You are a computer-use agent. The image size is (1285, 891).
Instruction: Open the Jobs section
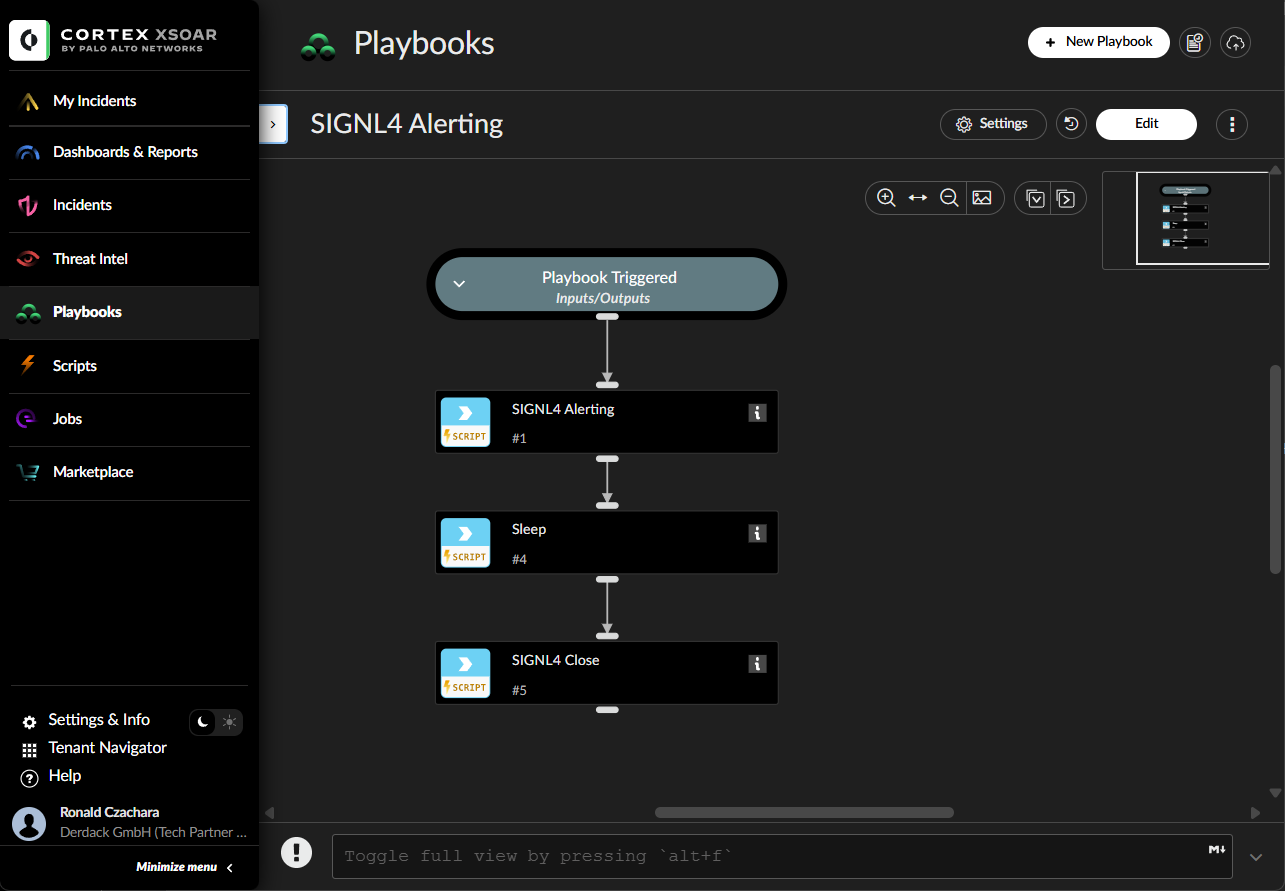tap(129, 419)
